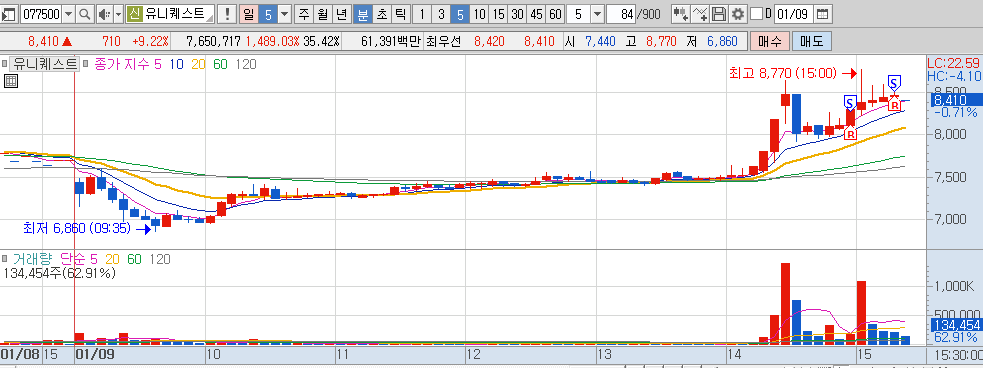
Task: Choose the 3 minute interval button
Action: click(x=441, y=14)
